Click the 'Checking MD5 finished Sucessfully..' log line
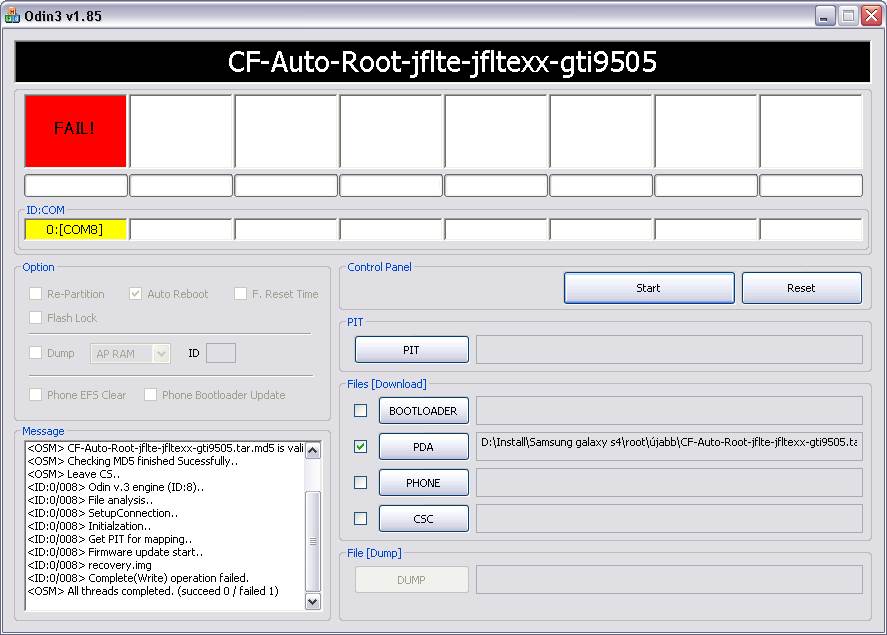The image size is (887, 635). [133, 461]
